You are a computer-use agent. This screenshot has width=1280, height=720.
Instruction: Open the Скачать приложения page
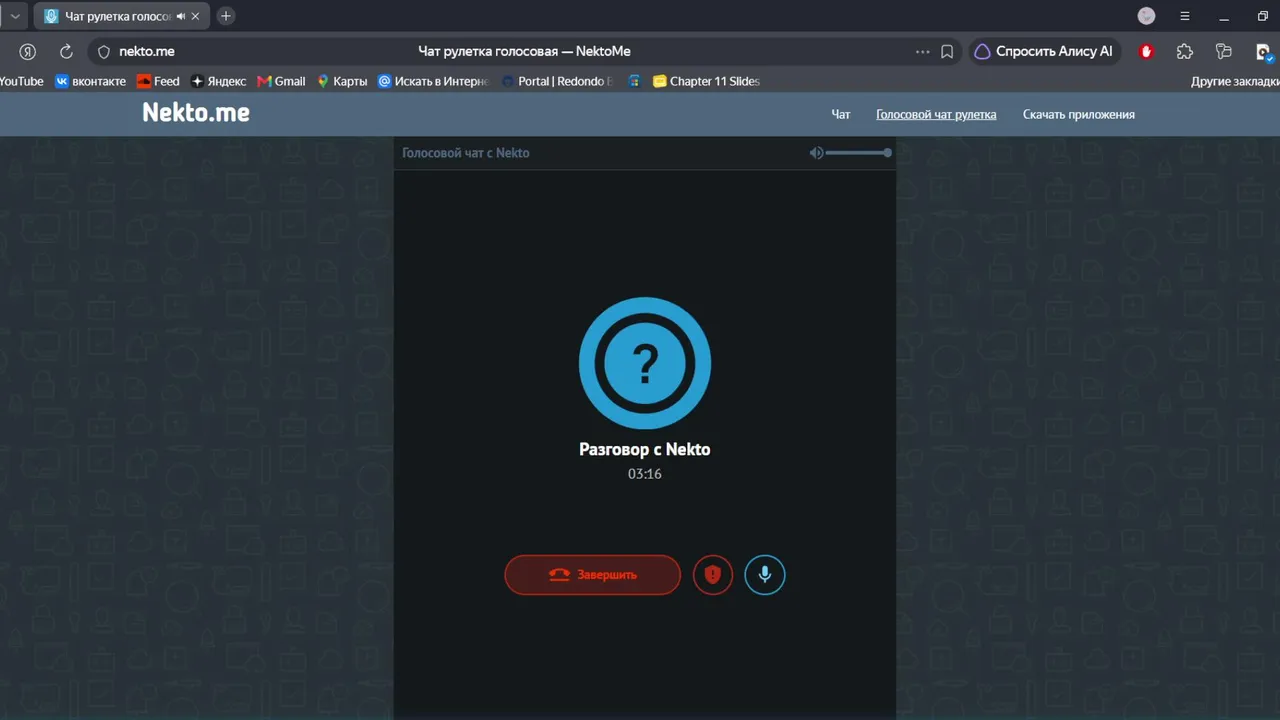(1079, 114)
